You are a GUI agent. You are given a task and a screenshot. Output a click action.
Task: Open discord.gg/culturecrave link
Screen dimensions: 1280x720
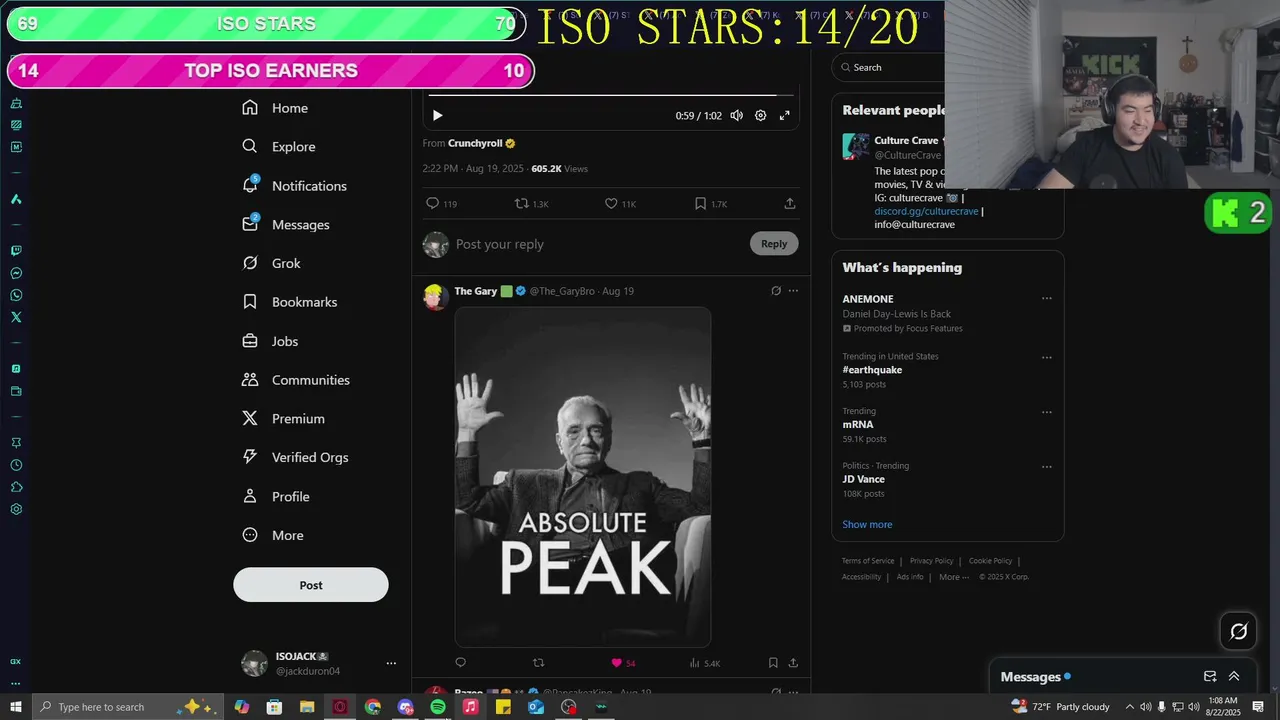click(x=926, y=211)
